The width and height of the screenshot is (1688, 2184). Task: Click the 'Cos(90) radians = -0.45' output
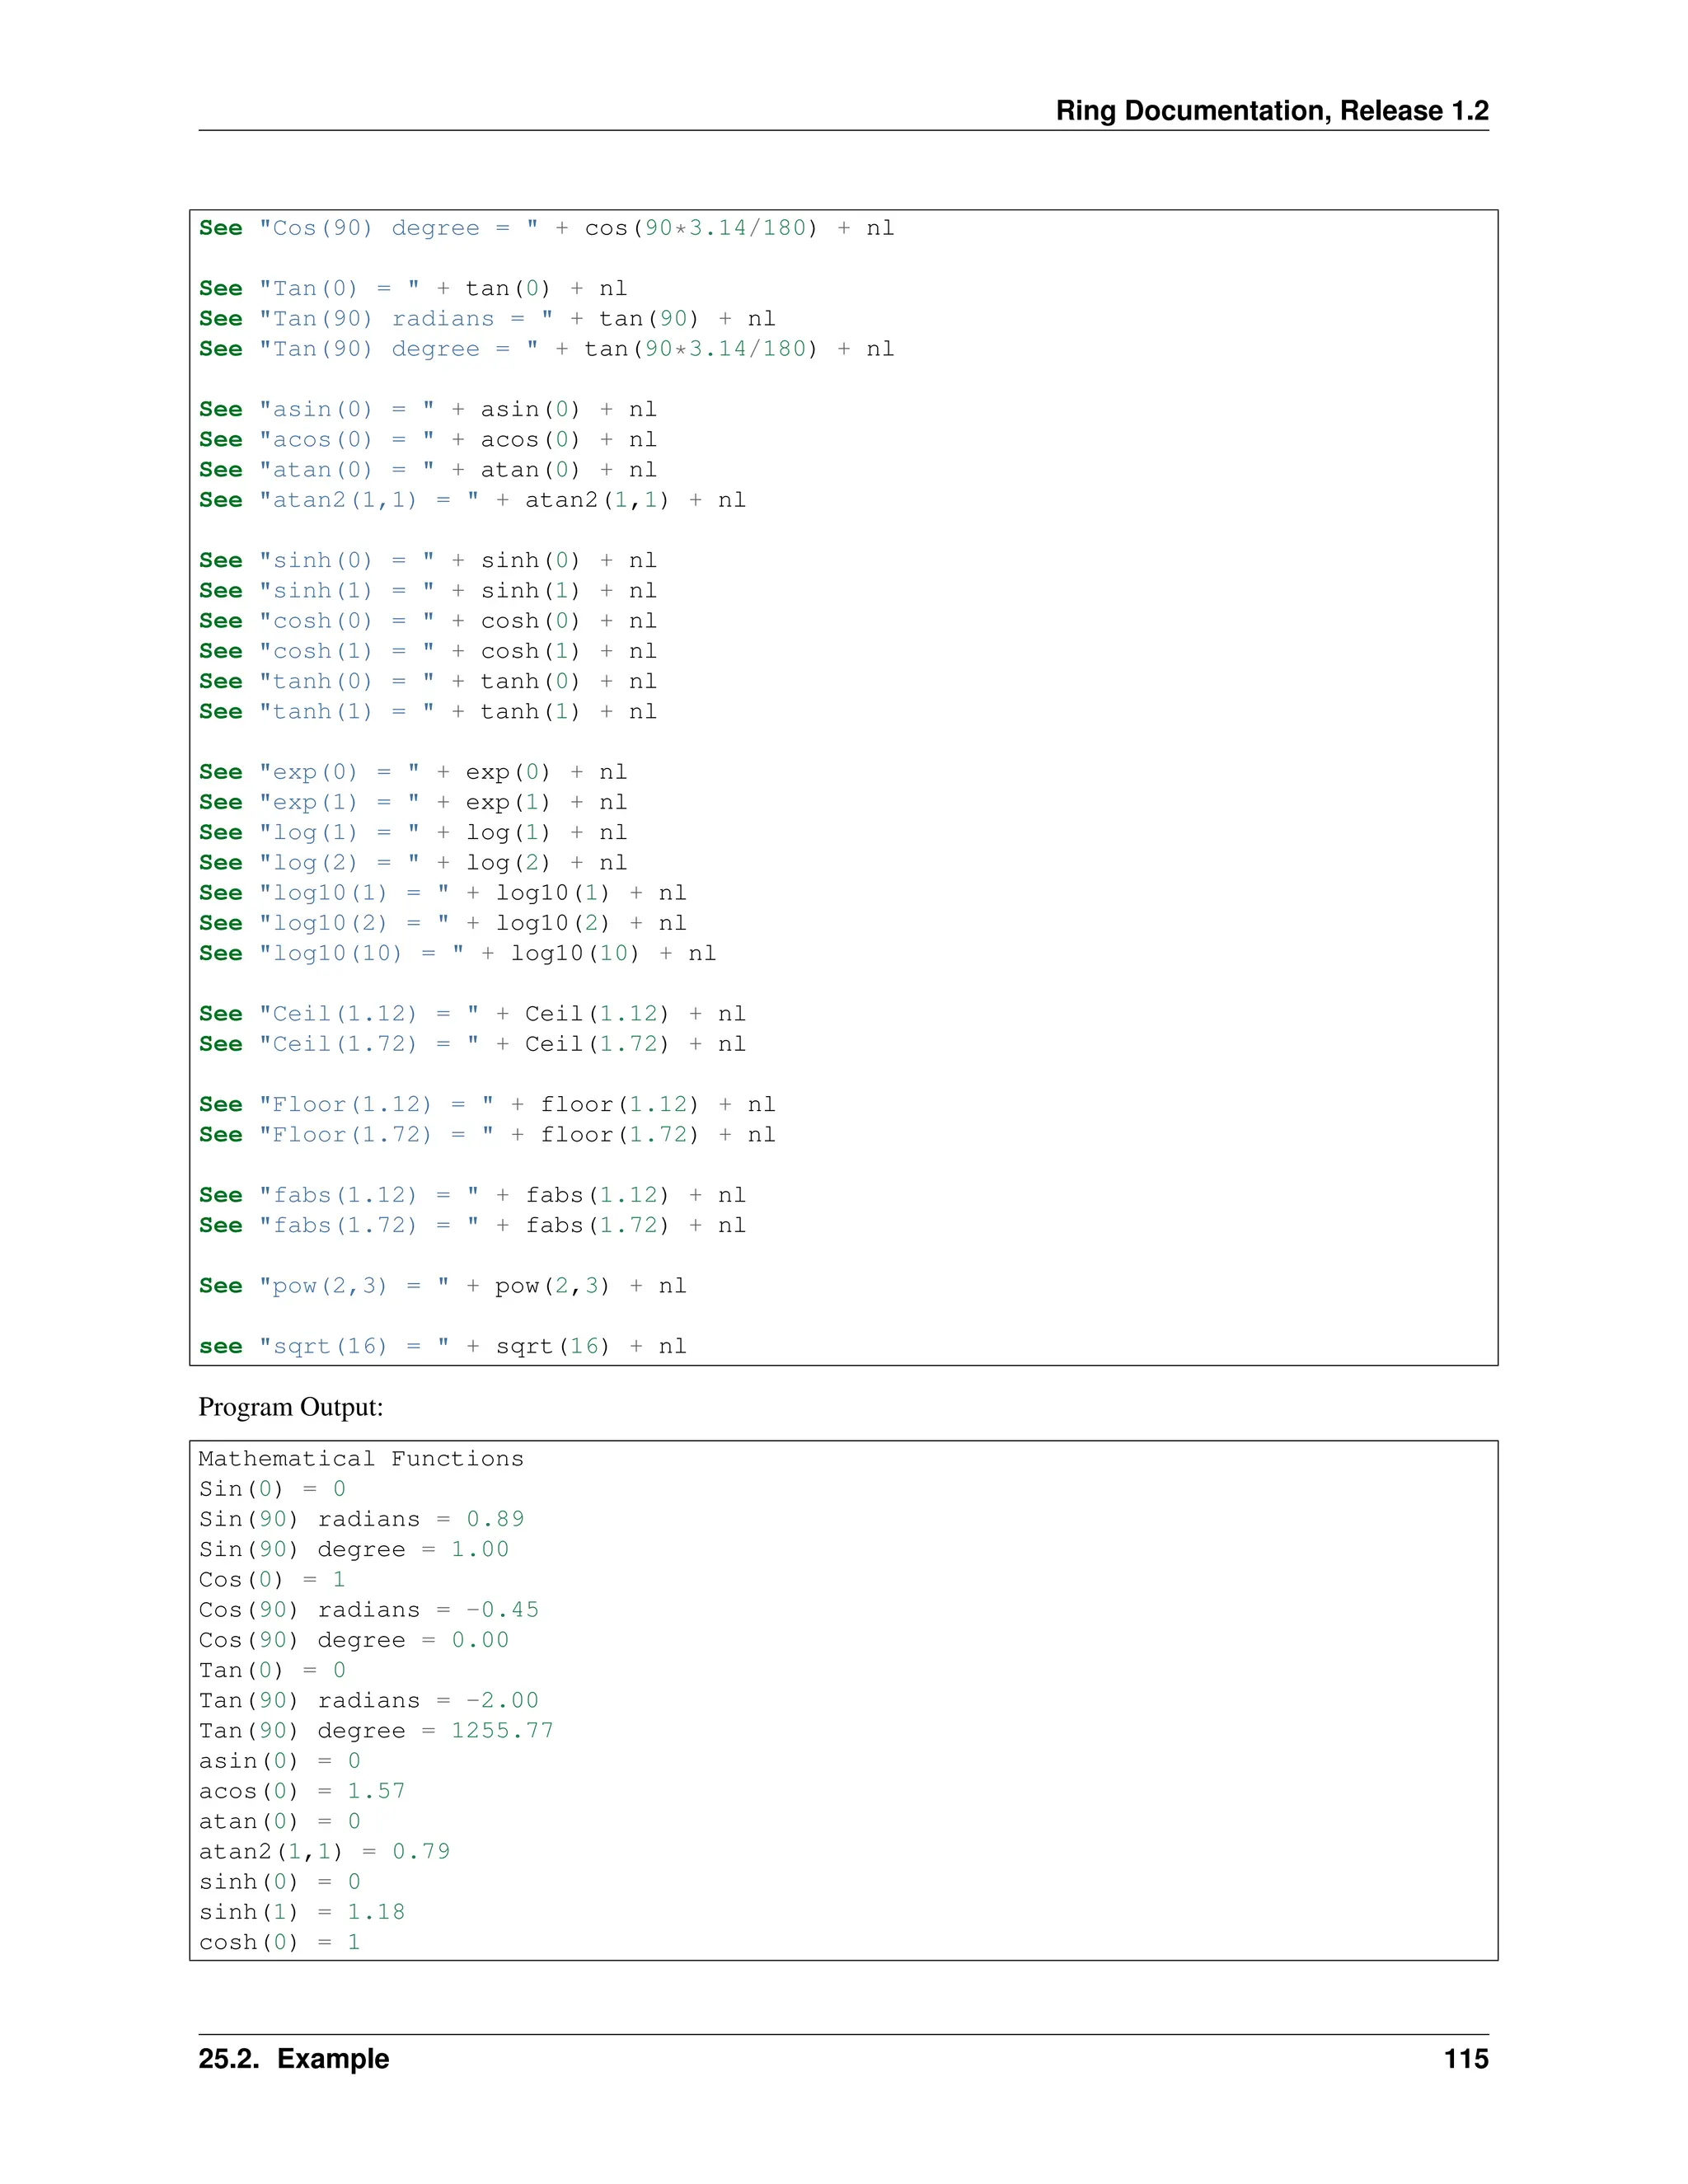click(x=368, y=1609)
